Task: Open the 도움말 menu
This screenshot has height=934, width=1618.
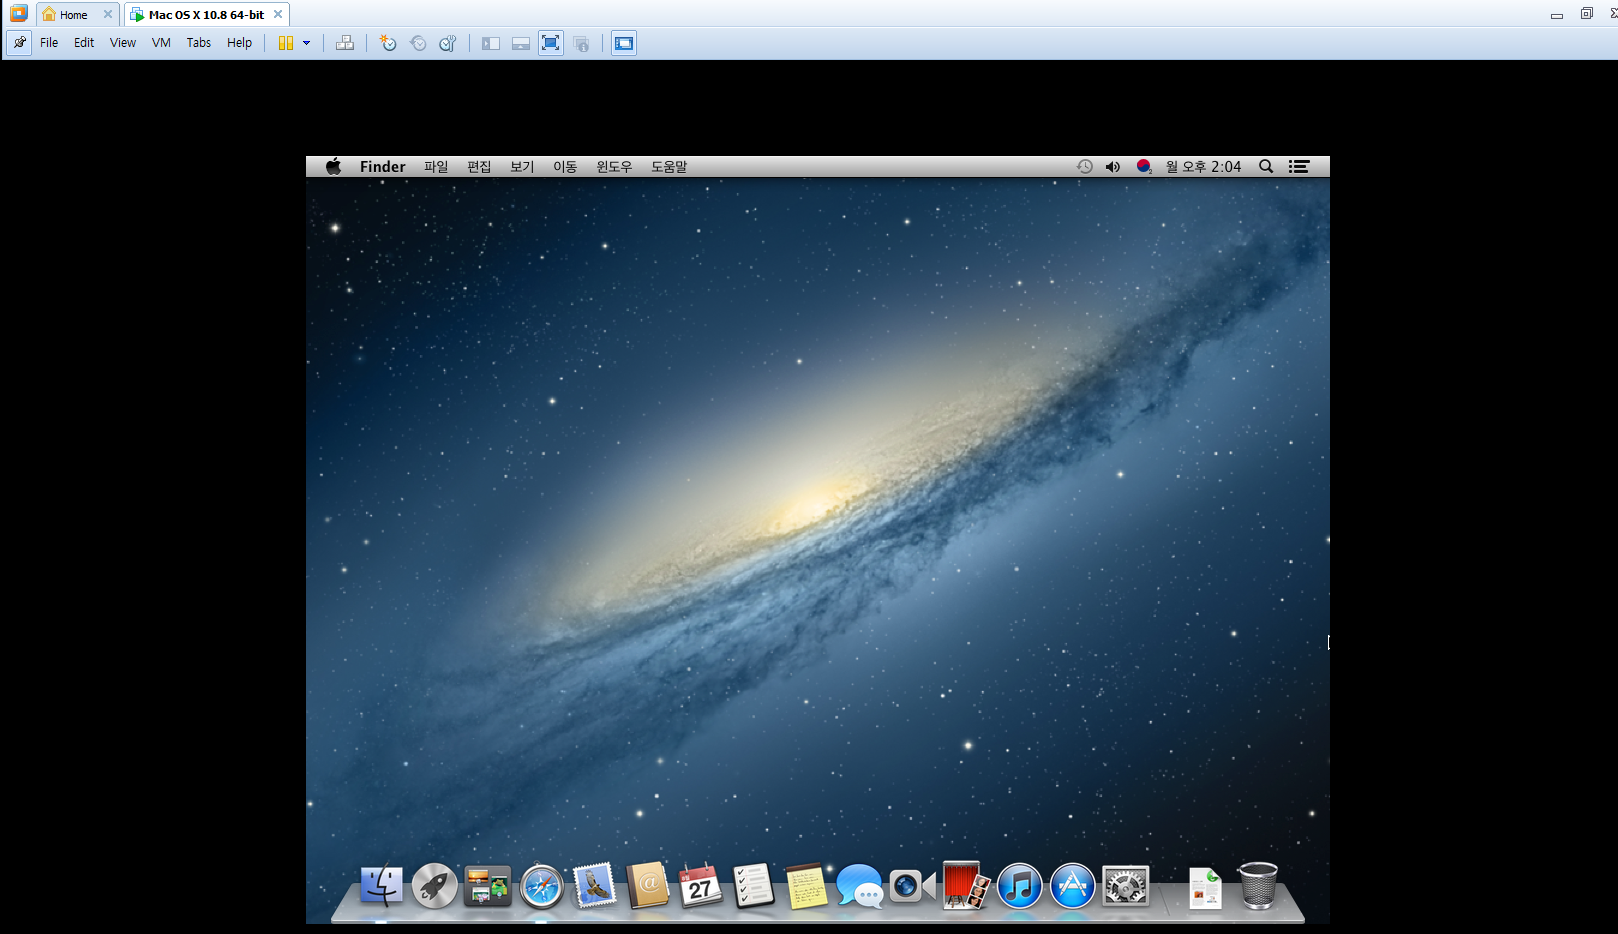Action: tap(669, 167)
